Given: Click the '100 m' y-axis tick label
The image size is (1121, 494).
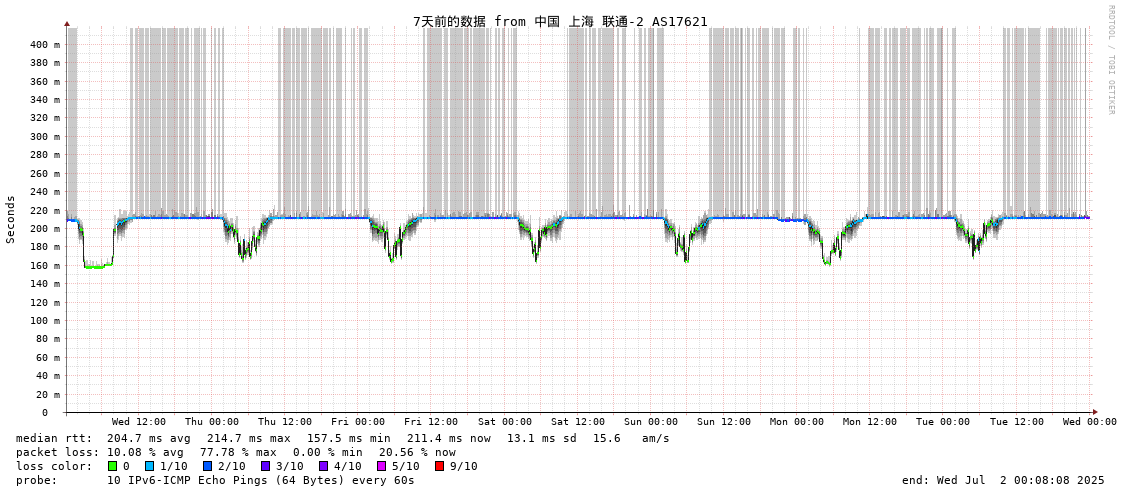Looking at the screenshot, I should click(x=45, y=321).
